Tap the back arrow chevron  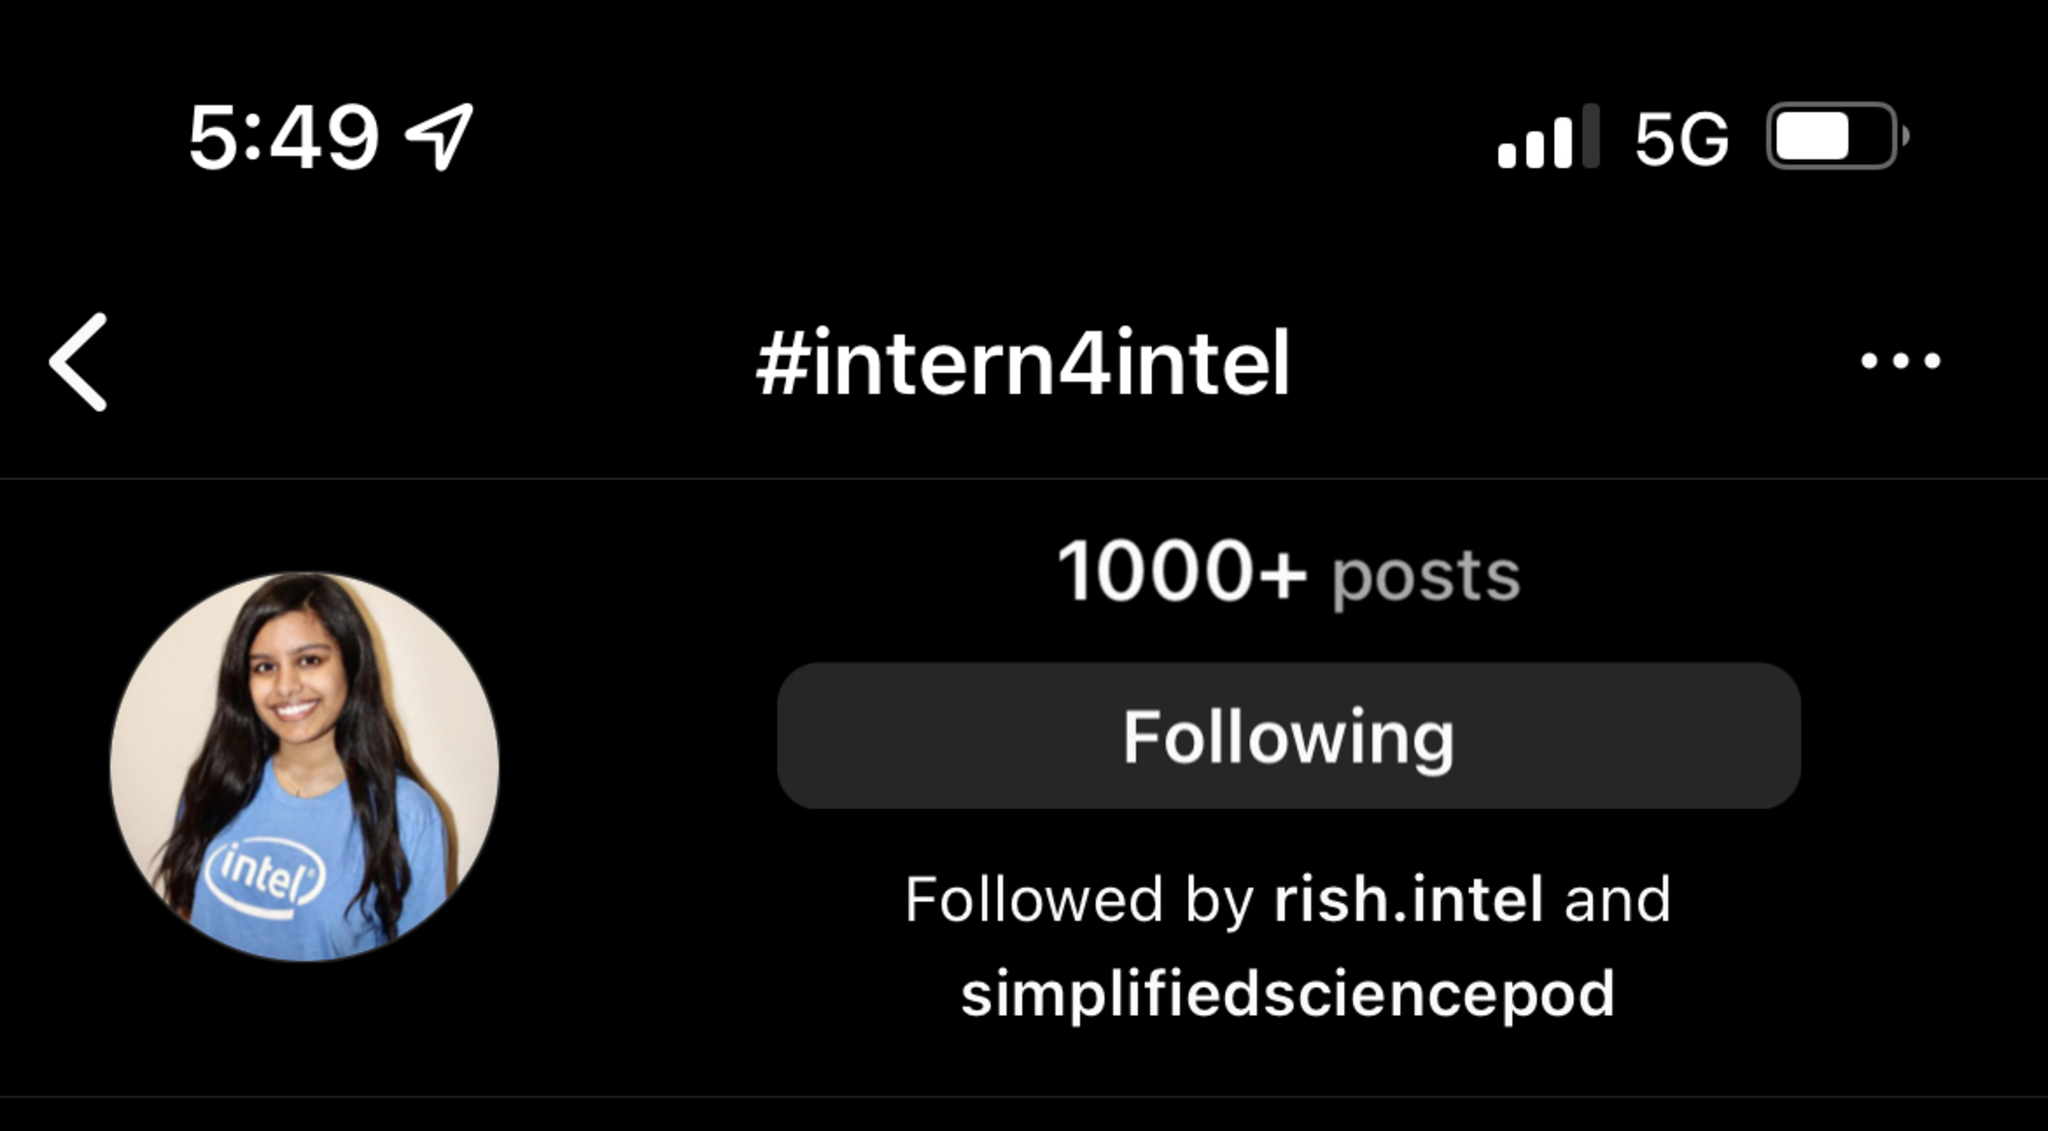pos(78,362)
